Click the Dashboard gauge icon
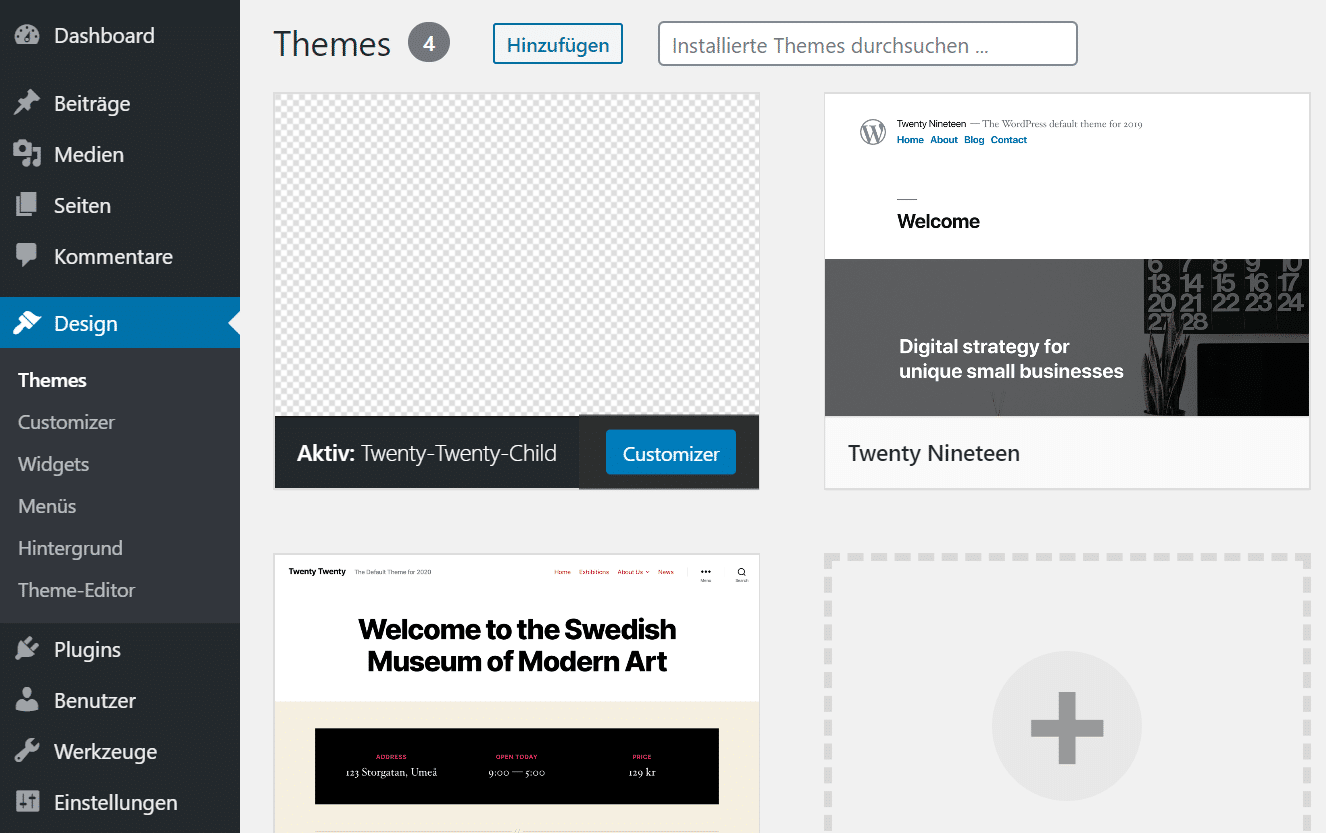This screenshot has height=833, width=1326. 27,36
